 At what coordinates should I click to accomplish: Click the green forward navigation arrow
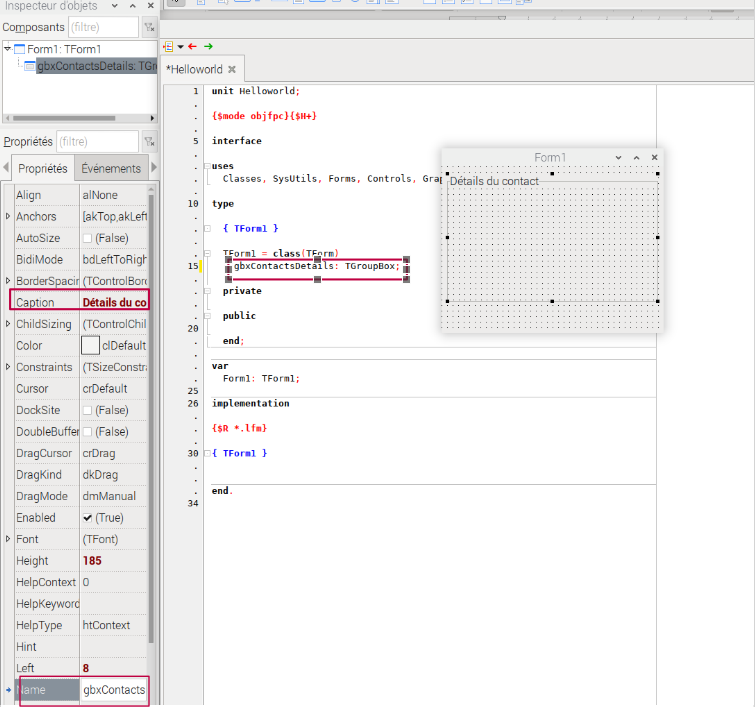coord(208,46)
